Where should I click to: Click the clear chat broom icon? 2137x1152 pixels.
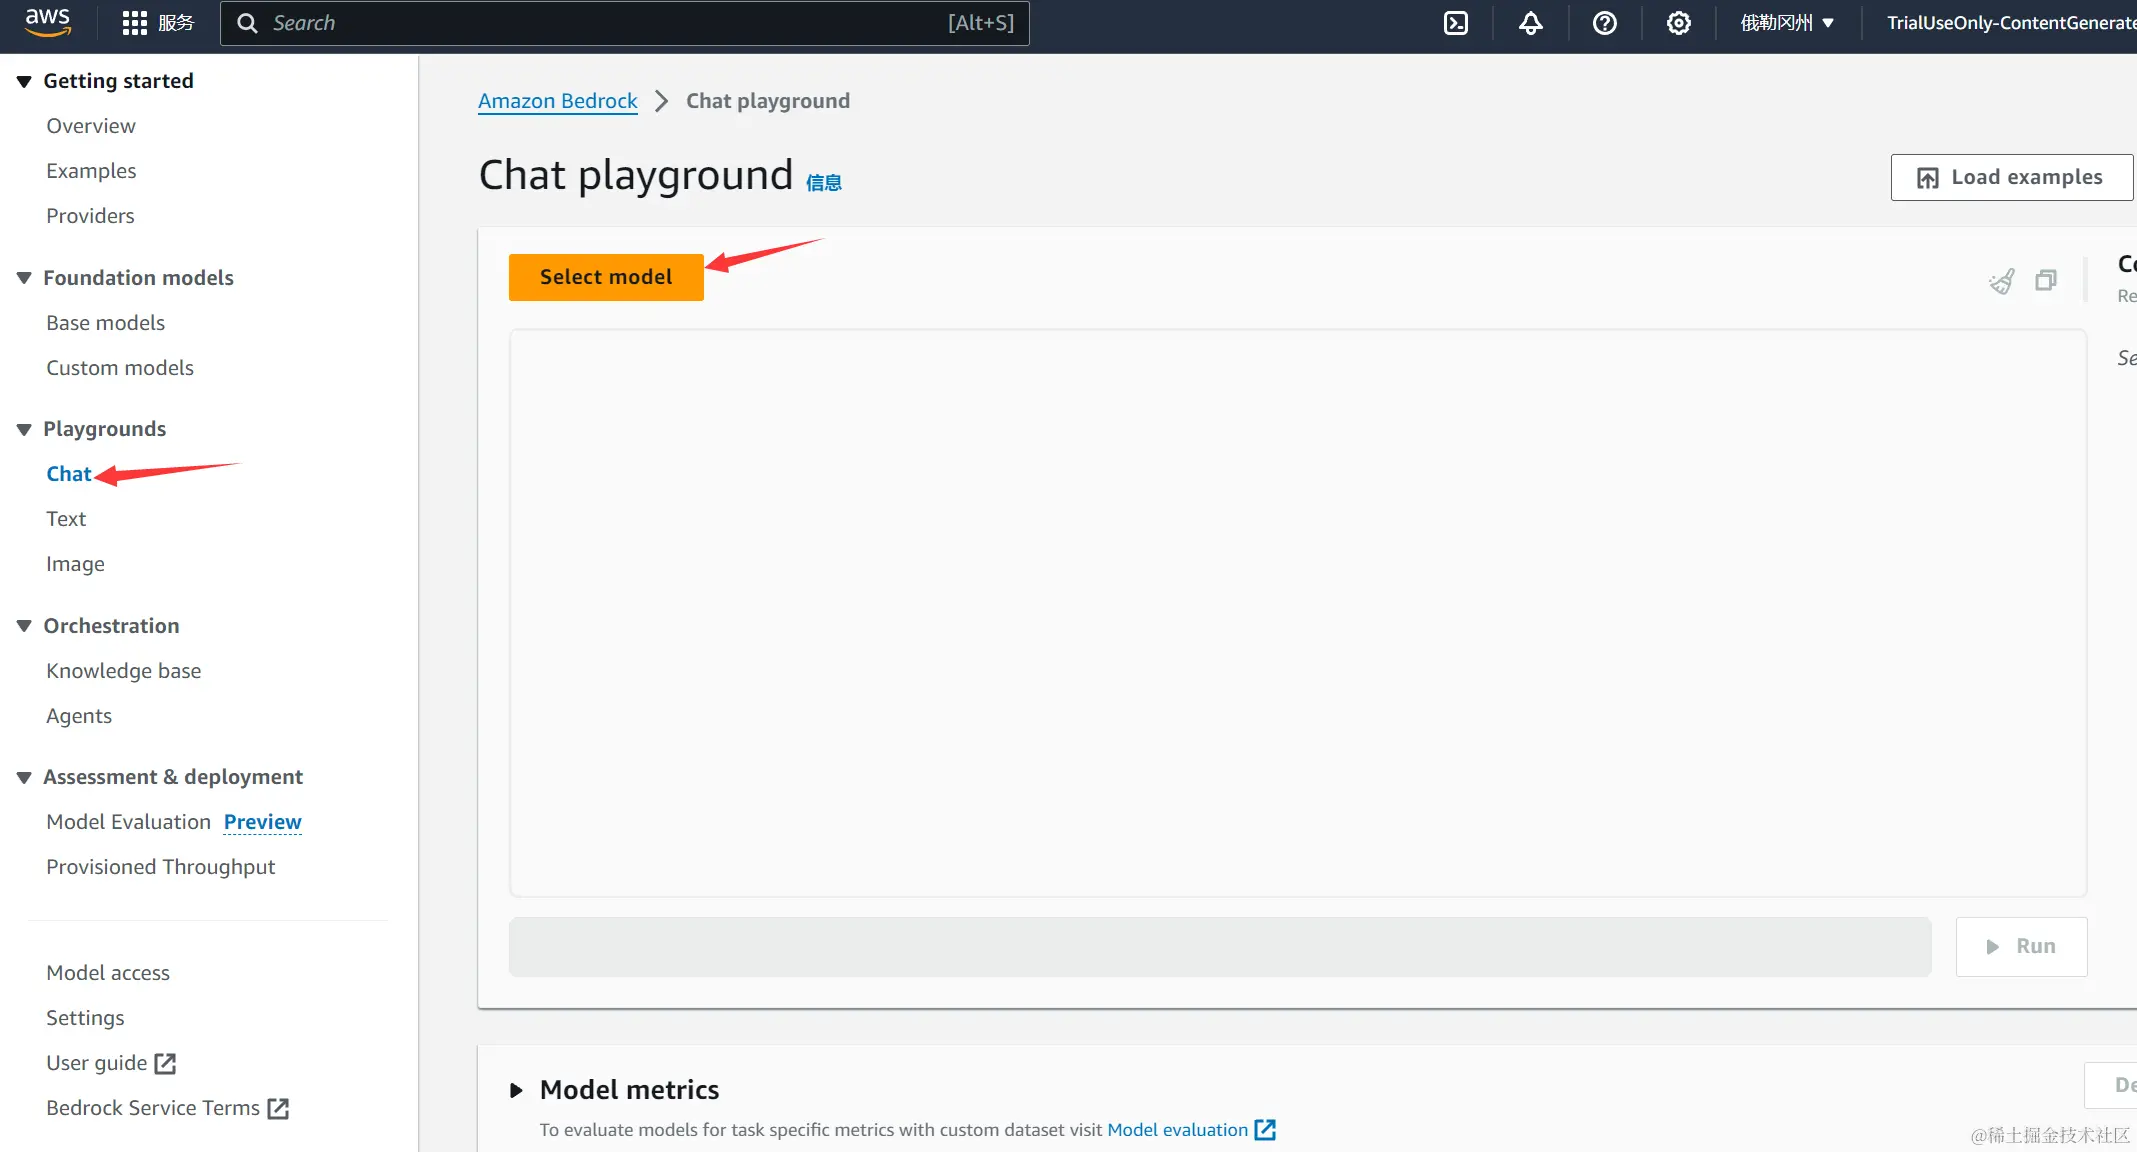pyautogui.click(x=2001, y=281)
